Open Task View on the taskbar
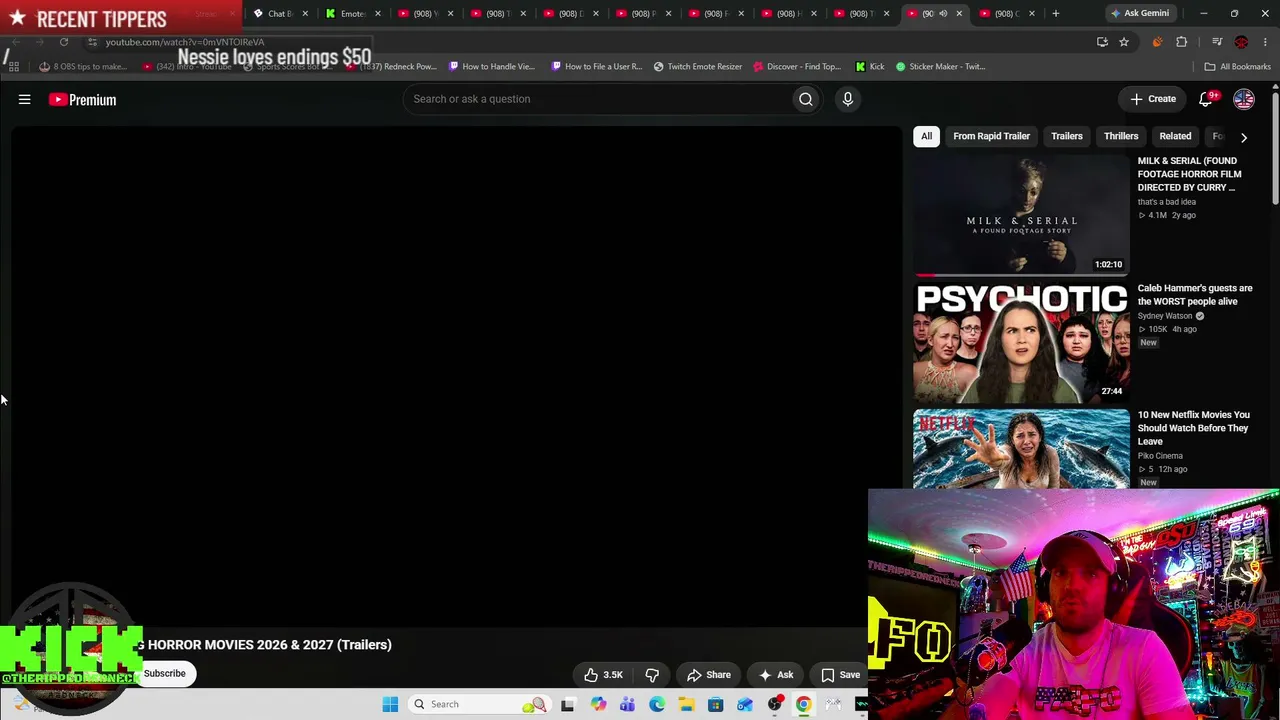The width and height of the screenshot is (1280, 720). 568,704
